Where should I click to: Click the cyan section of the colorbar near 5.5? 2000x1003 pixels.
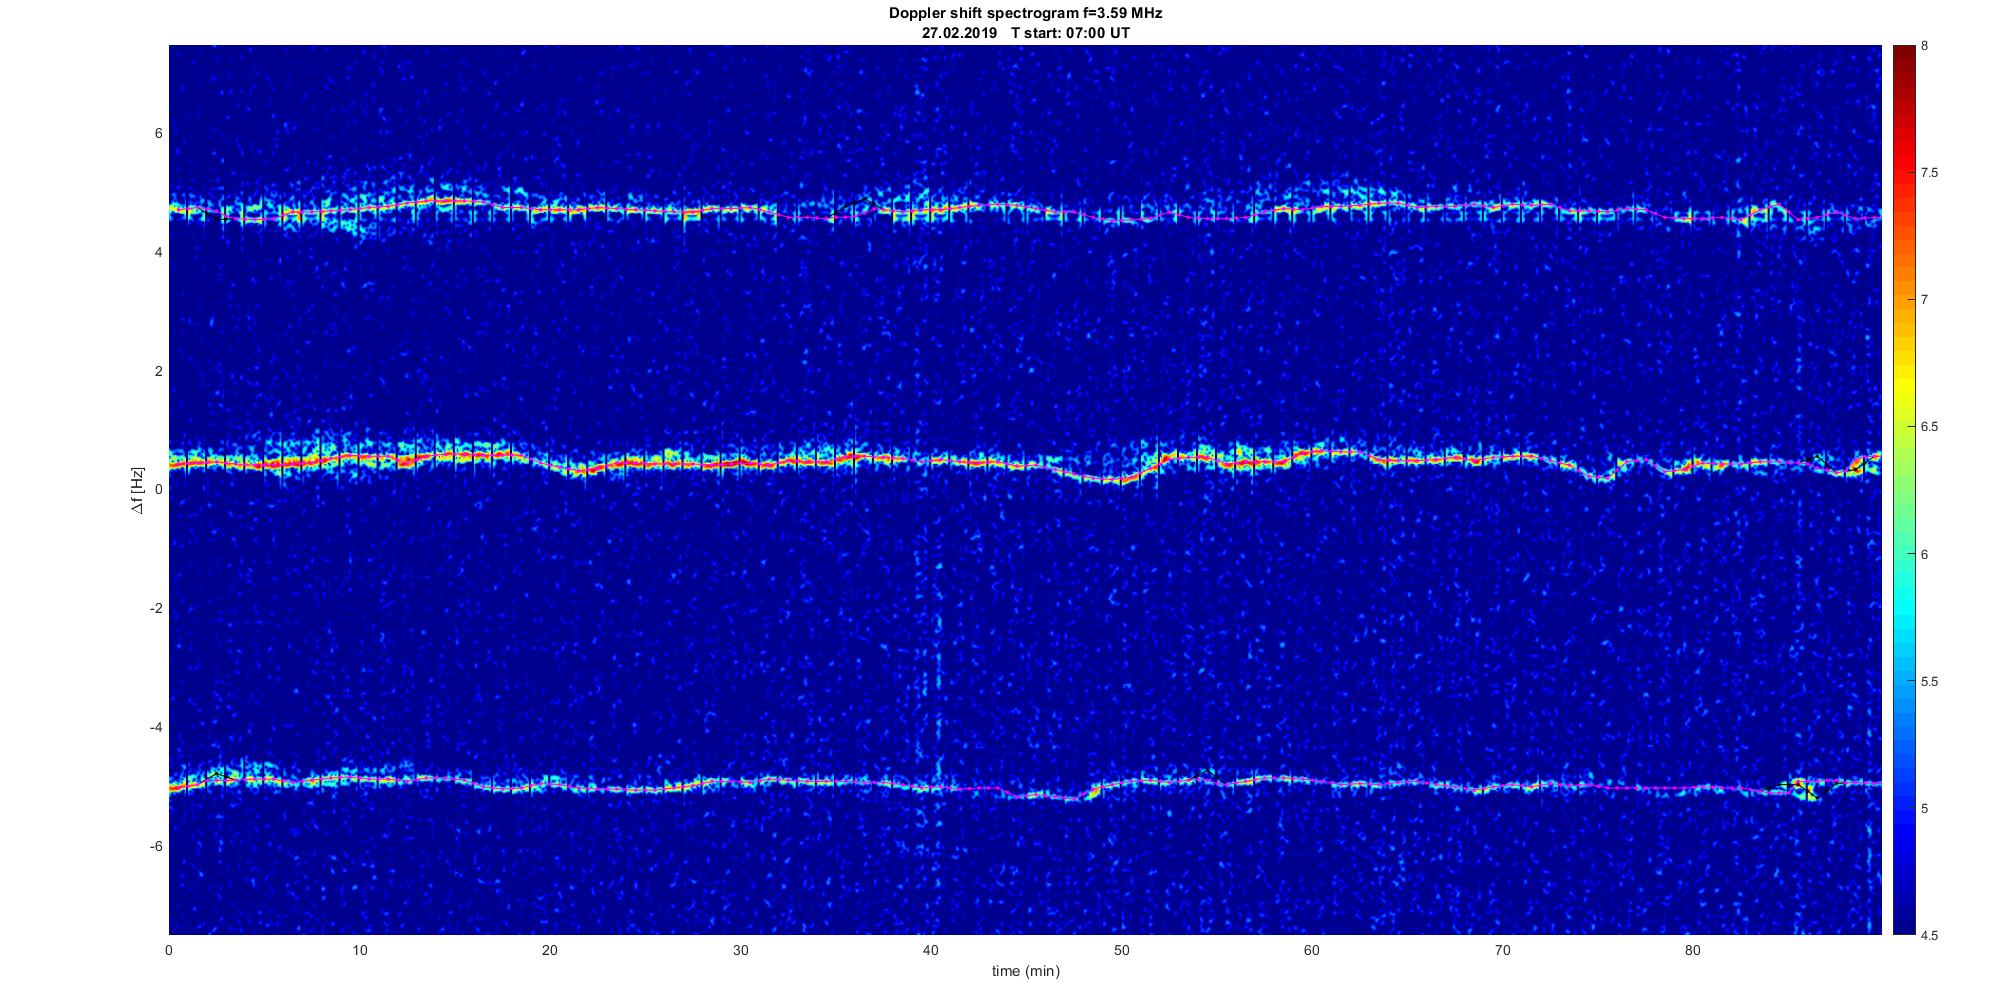[x=1903, y=682]
